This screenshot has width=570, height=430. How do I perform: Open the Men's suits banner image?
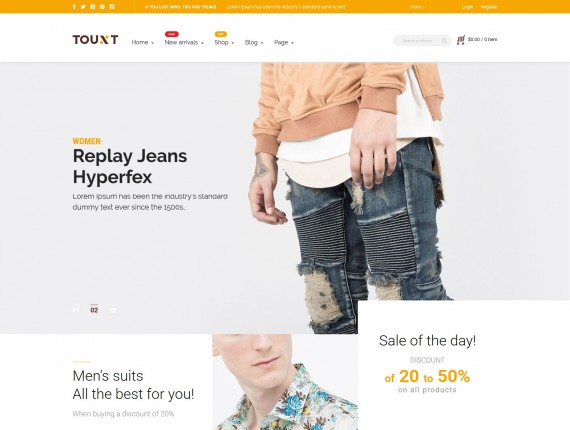coord(285,382)
